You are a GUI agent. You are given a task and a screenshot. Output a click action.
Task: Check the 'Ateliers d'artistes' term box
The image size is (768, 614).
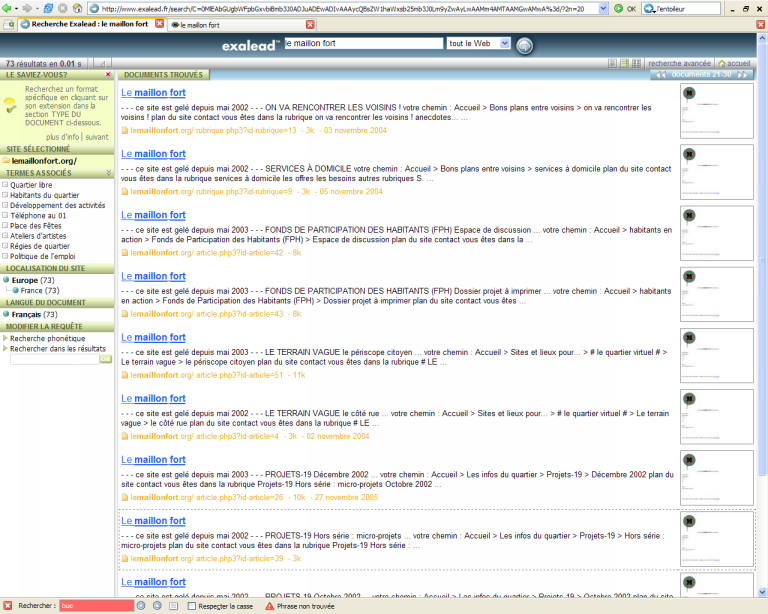tap(5, 236)
